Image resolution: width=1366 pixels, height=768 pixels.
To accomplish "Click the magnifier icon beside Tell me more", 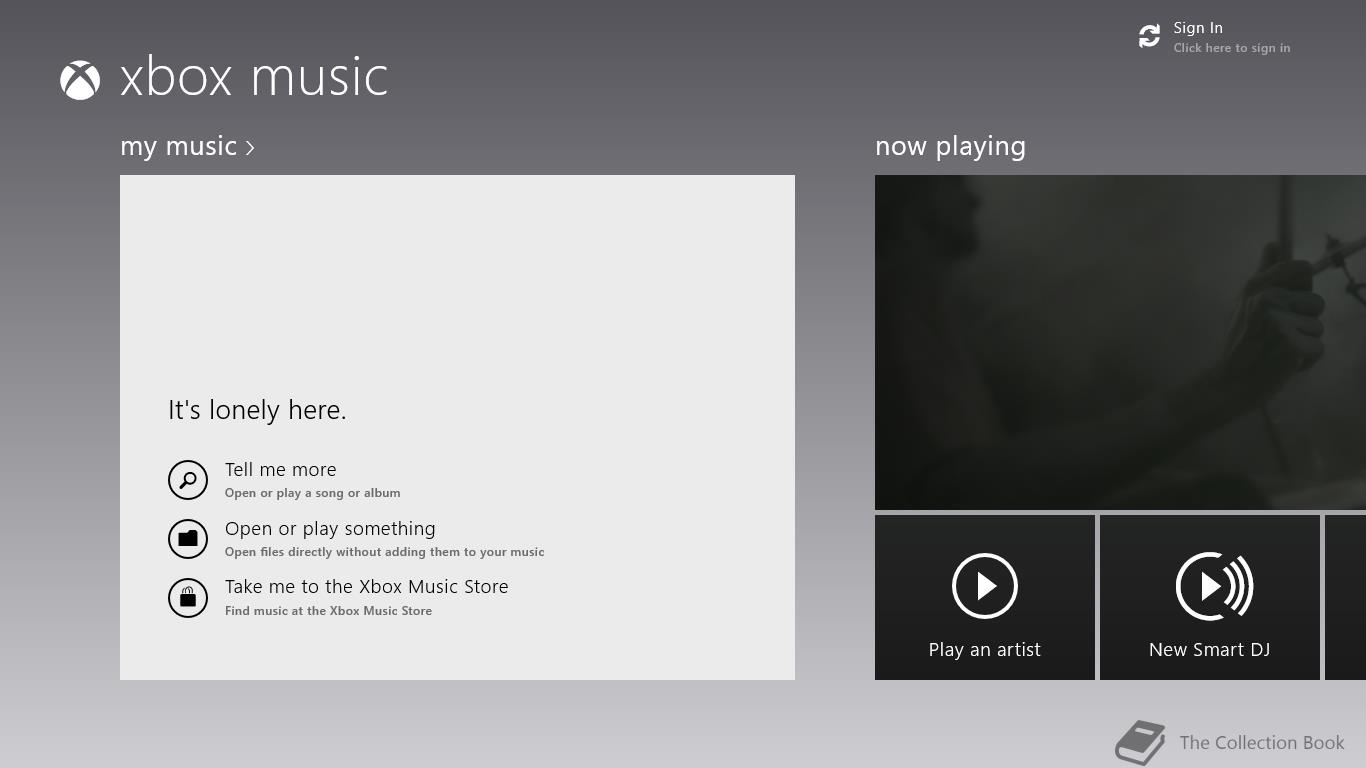I will point(188,480).
